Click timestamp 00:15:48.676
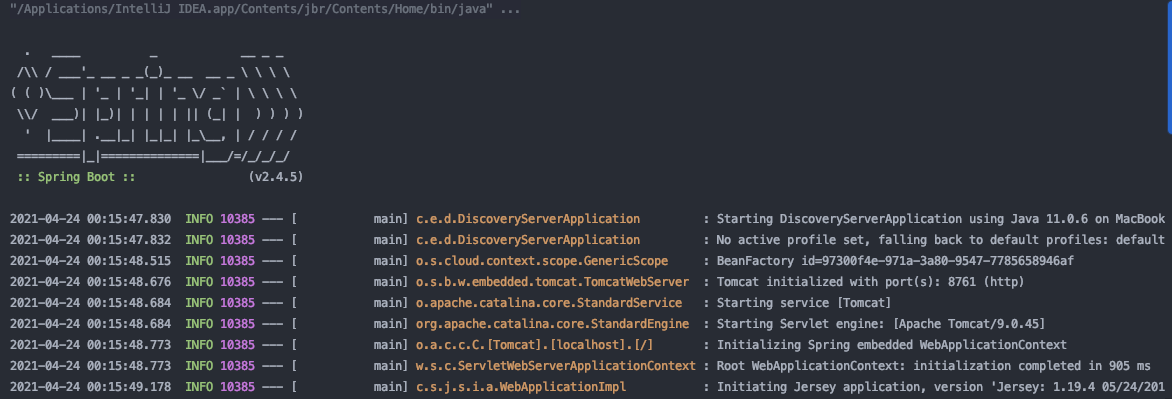This screenshot has width=1172, height=399. (x=129, y=282)
